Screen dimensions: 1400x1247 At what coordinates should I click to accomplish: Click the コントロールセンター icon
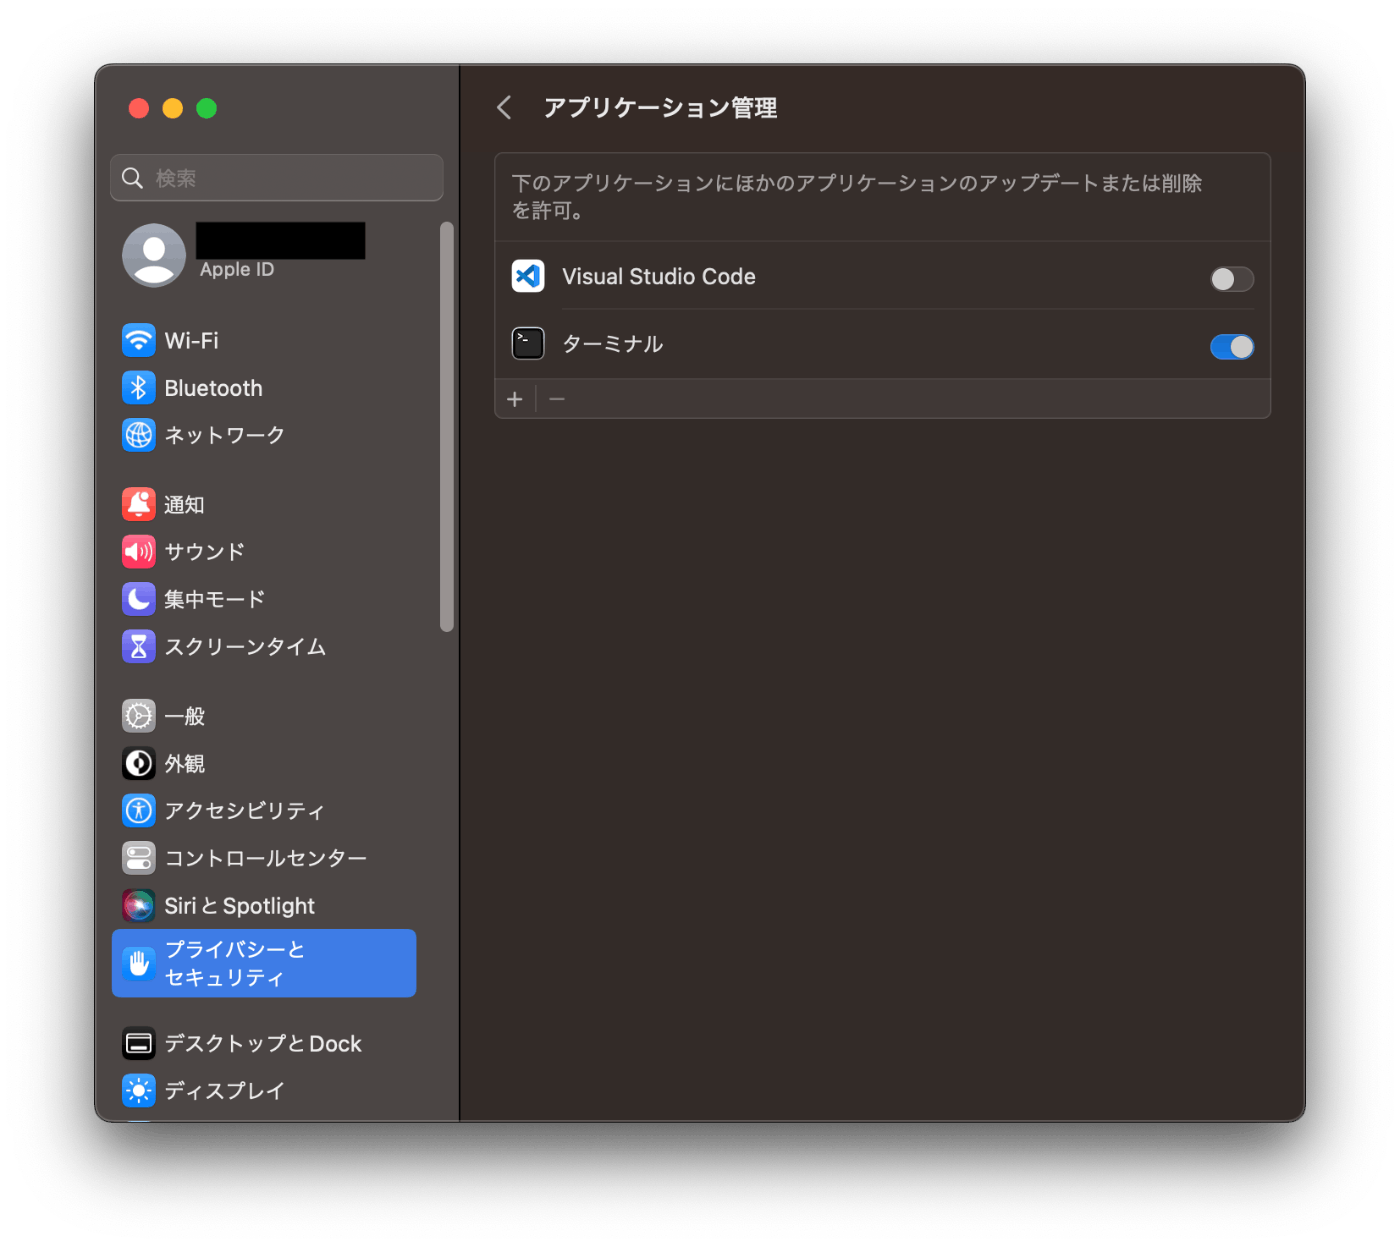coord(139,858)
